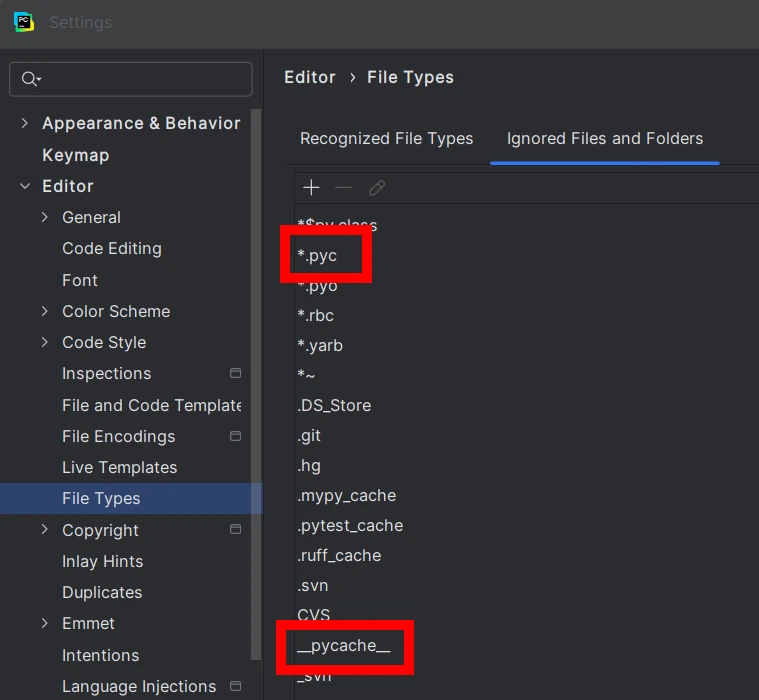Switch to Recognized File Types tab

386,139
